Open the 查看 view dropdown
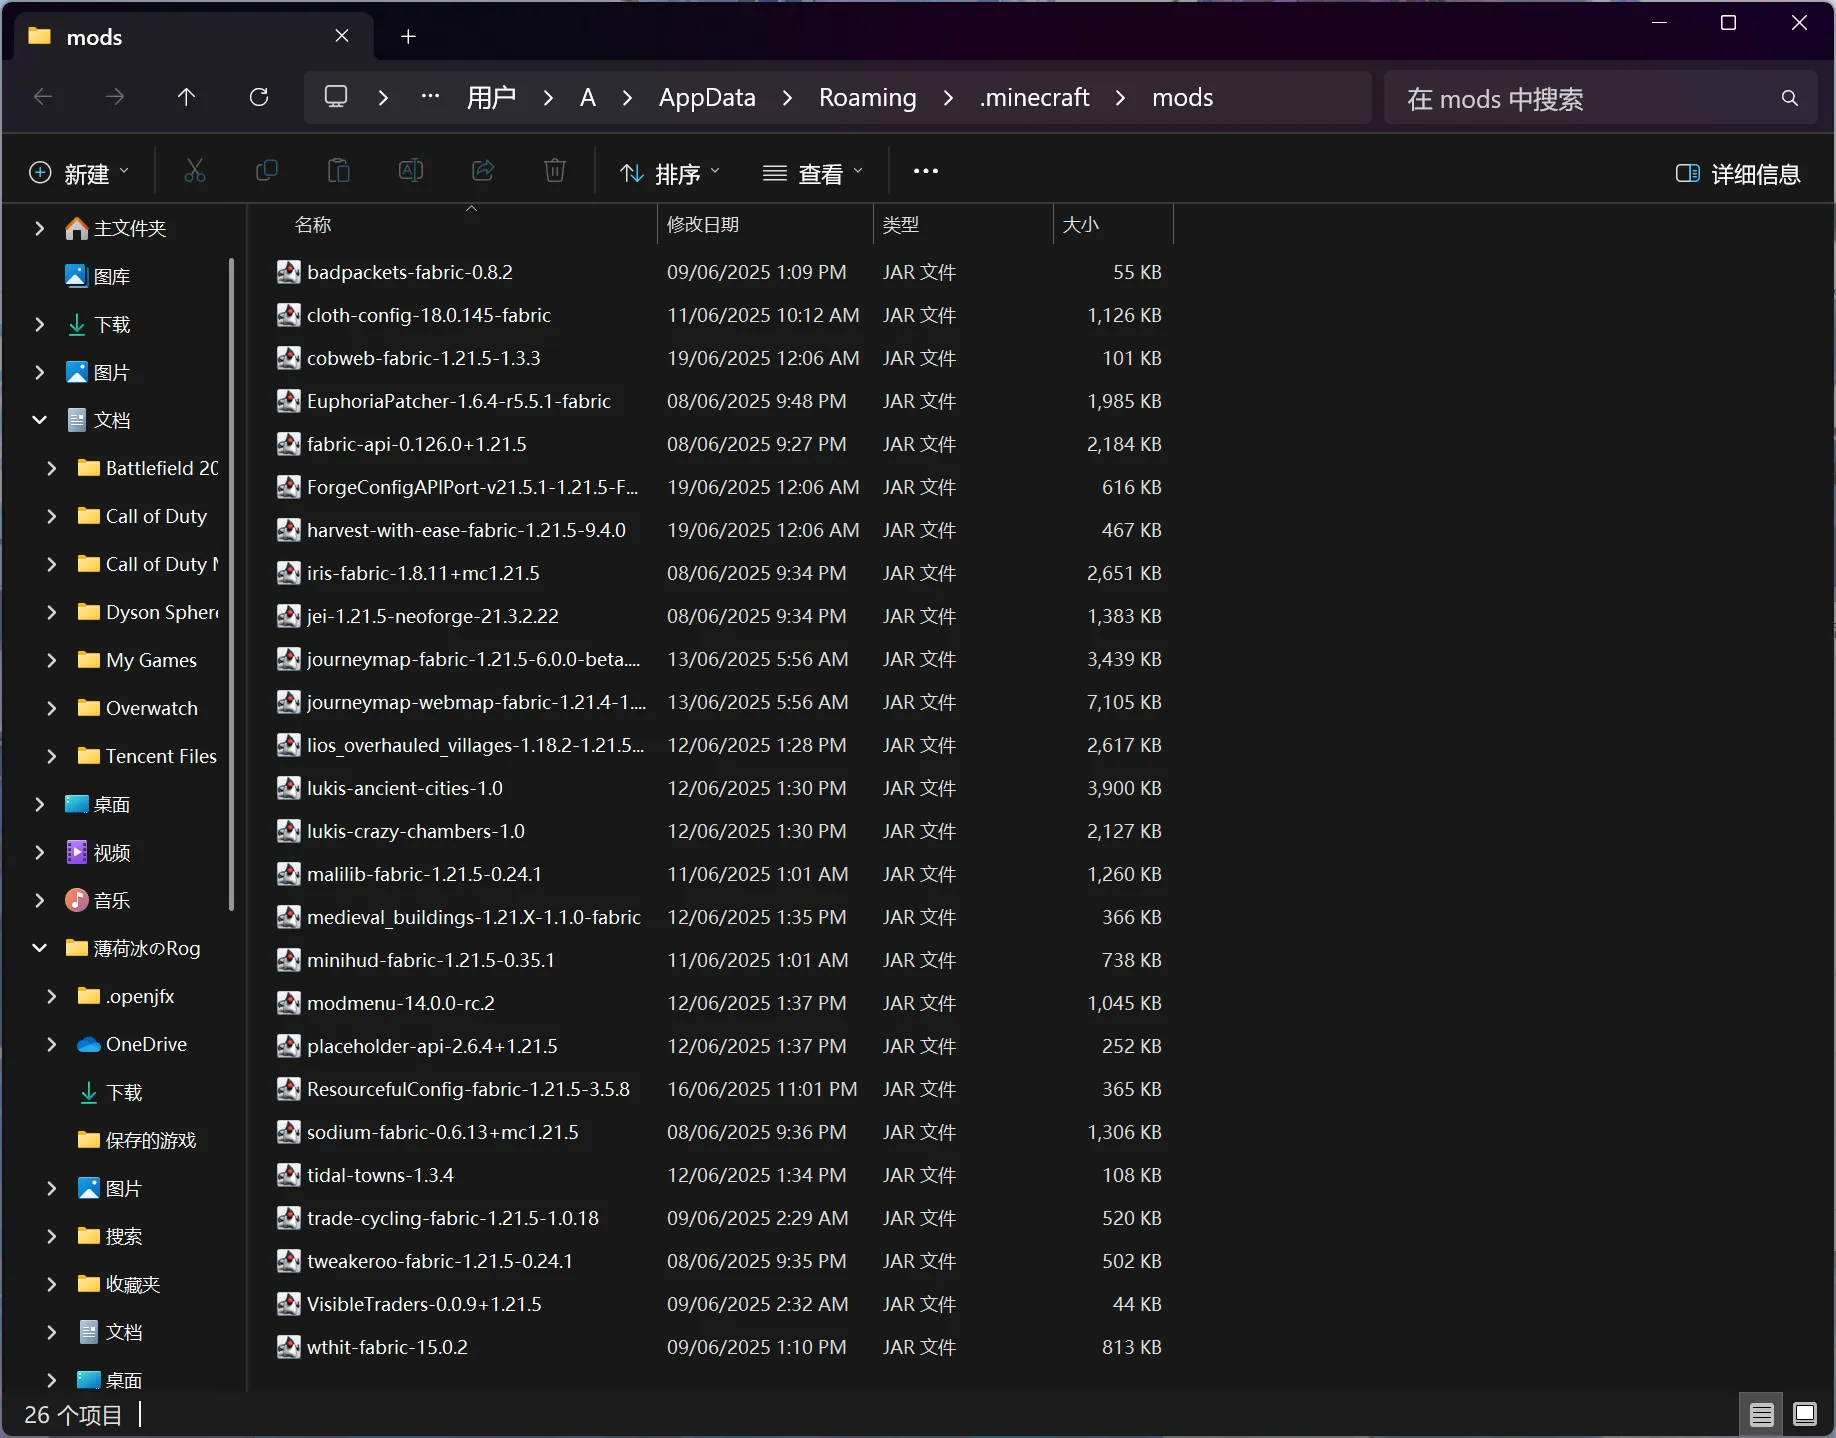The height and width of the screenshot is (1438, 1836). click(812, 174)
